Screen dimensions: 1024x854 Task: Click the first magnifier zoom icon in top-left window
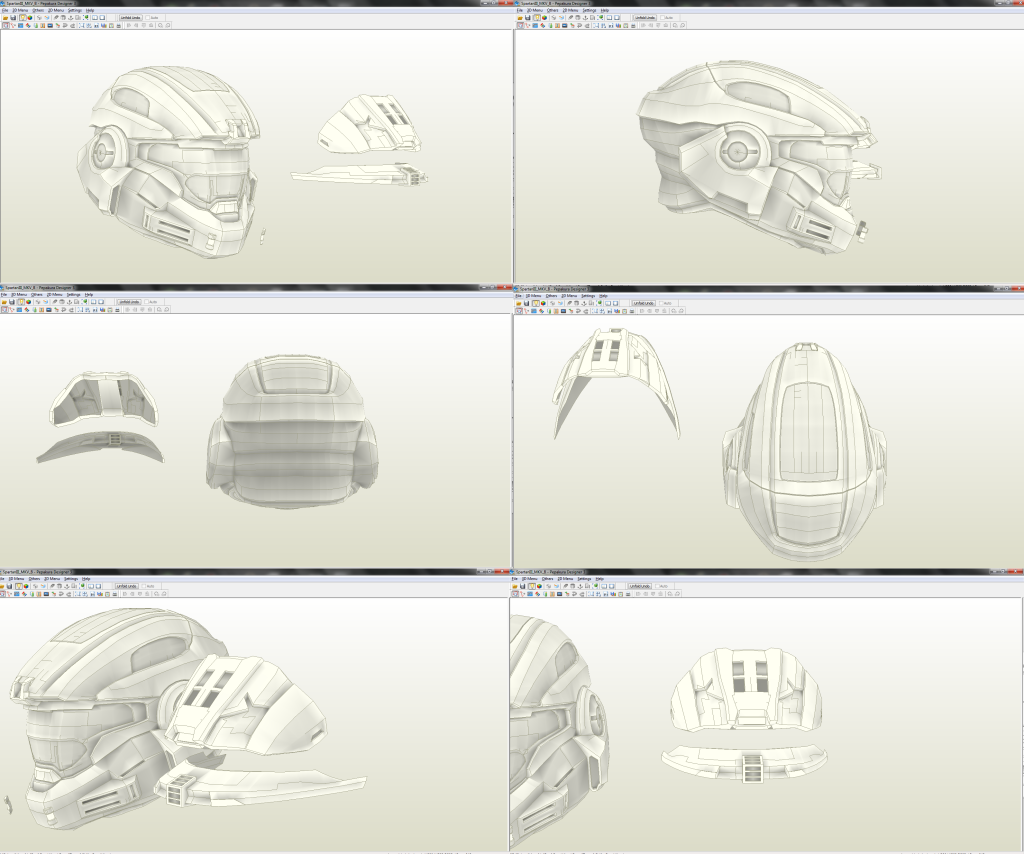pyautogui.click(x=161, y=25)
